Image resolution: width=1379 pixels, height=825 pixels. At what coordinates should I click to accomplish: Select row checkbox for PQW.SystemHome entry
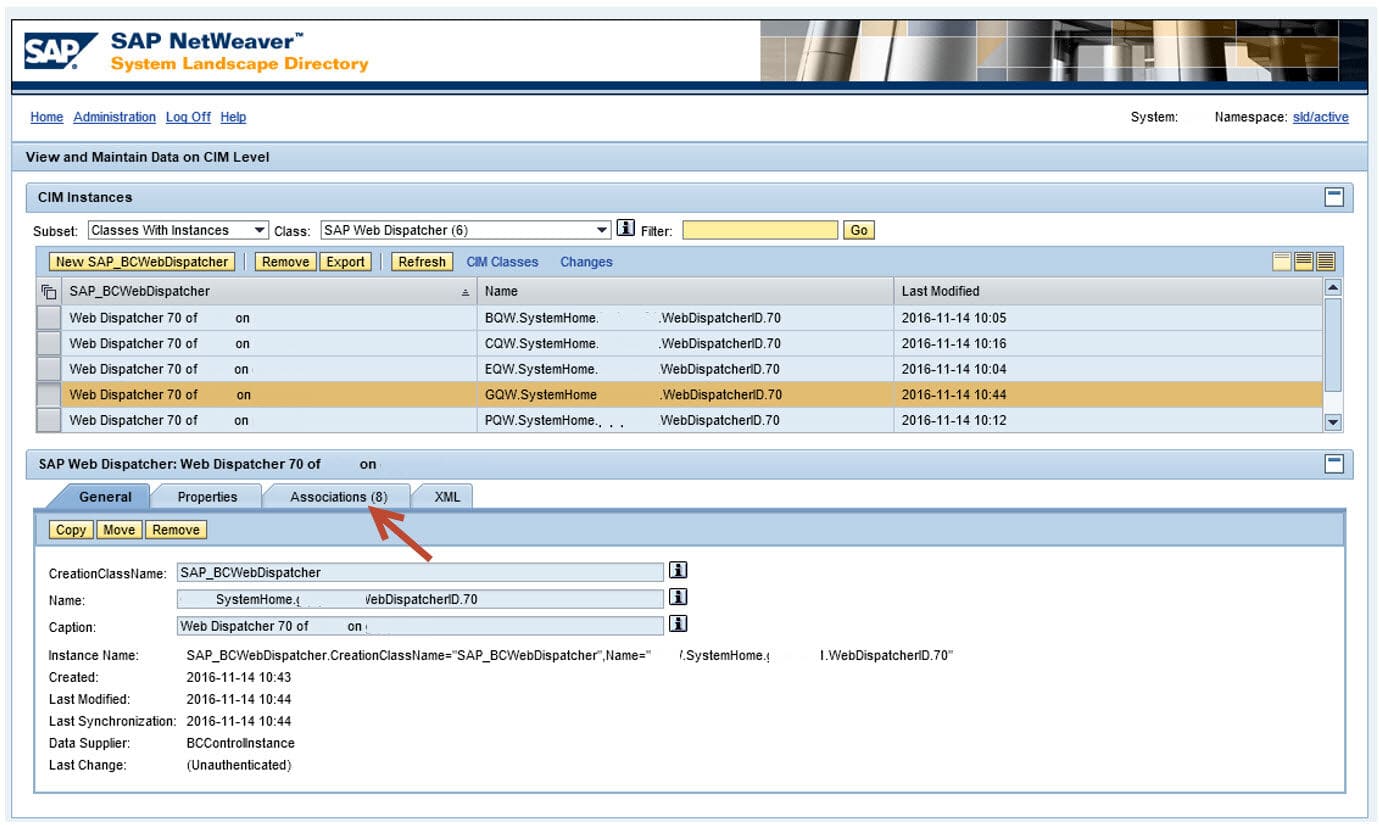[x=48, y=421]
